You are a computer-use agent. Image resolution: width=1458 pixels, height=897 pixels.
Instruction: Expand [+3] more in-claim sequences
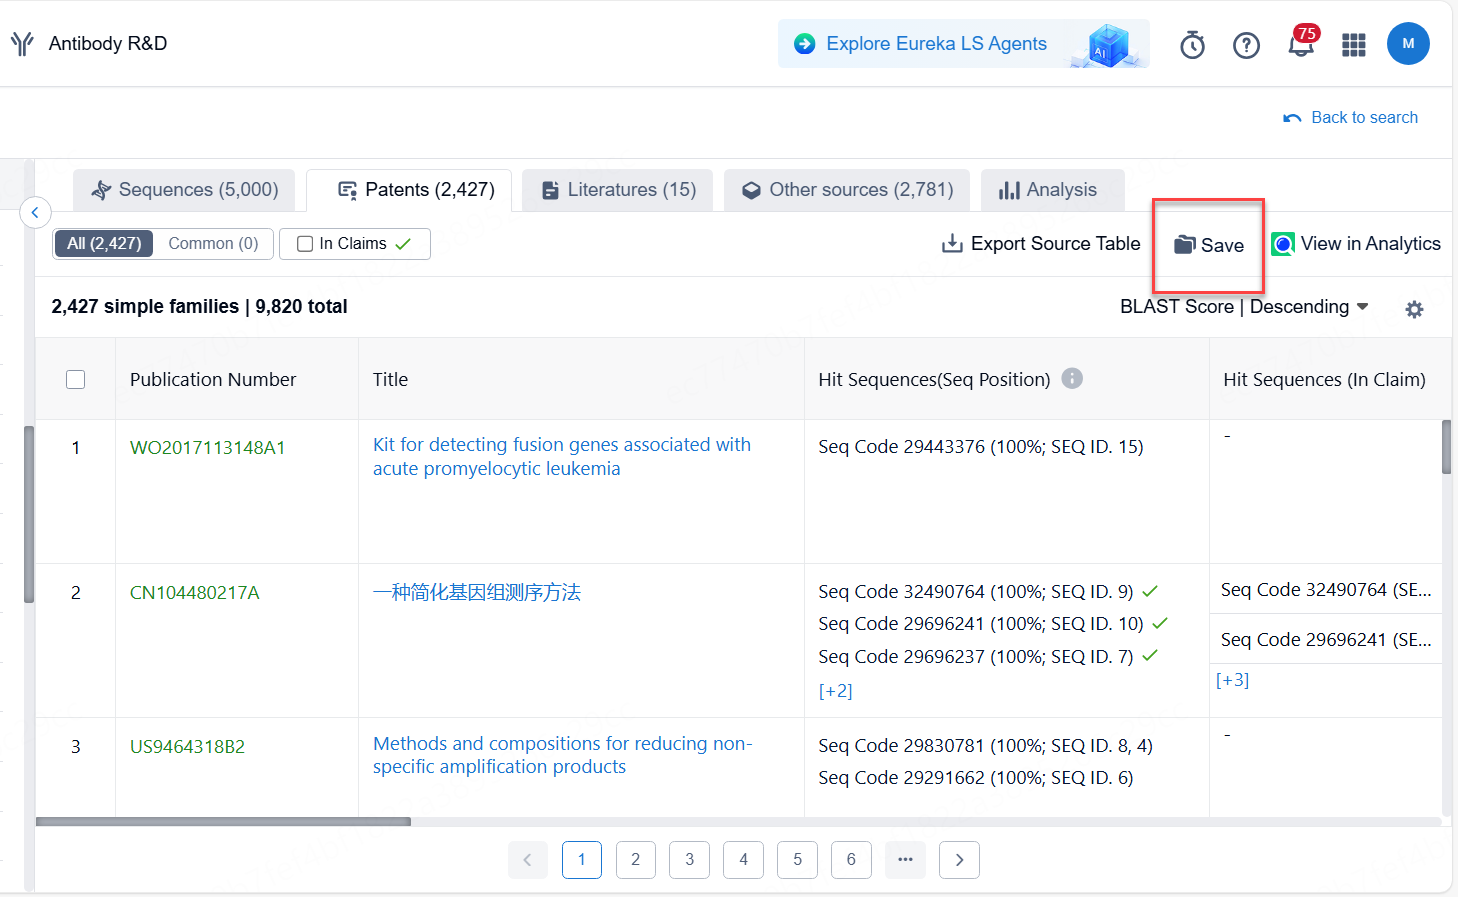point(1232,680)
